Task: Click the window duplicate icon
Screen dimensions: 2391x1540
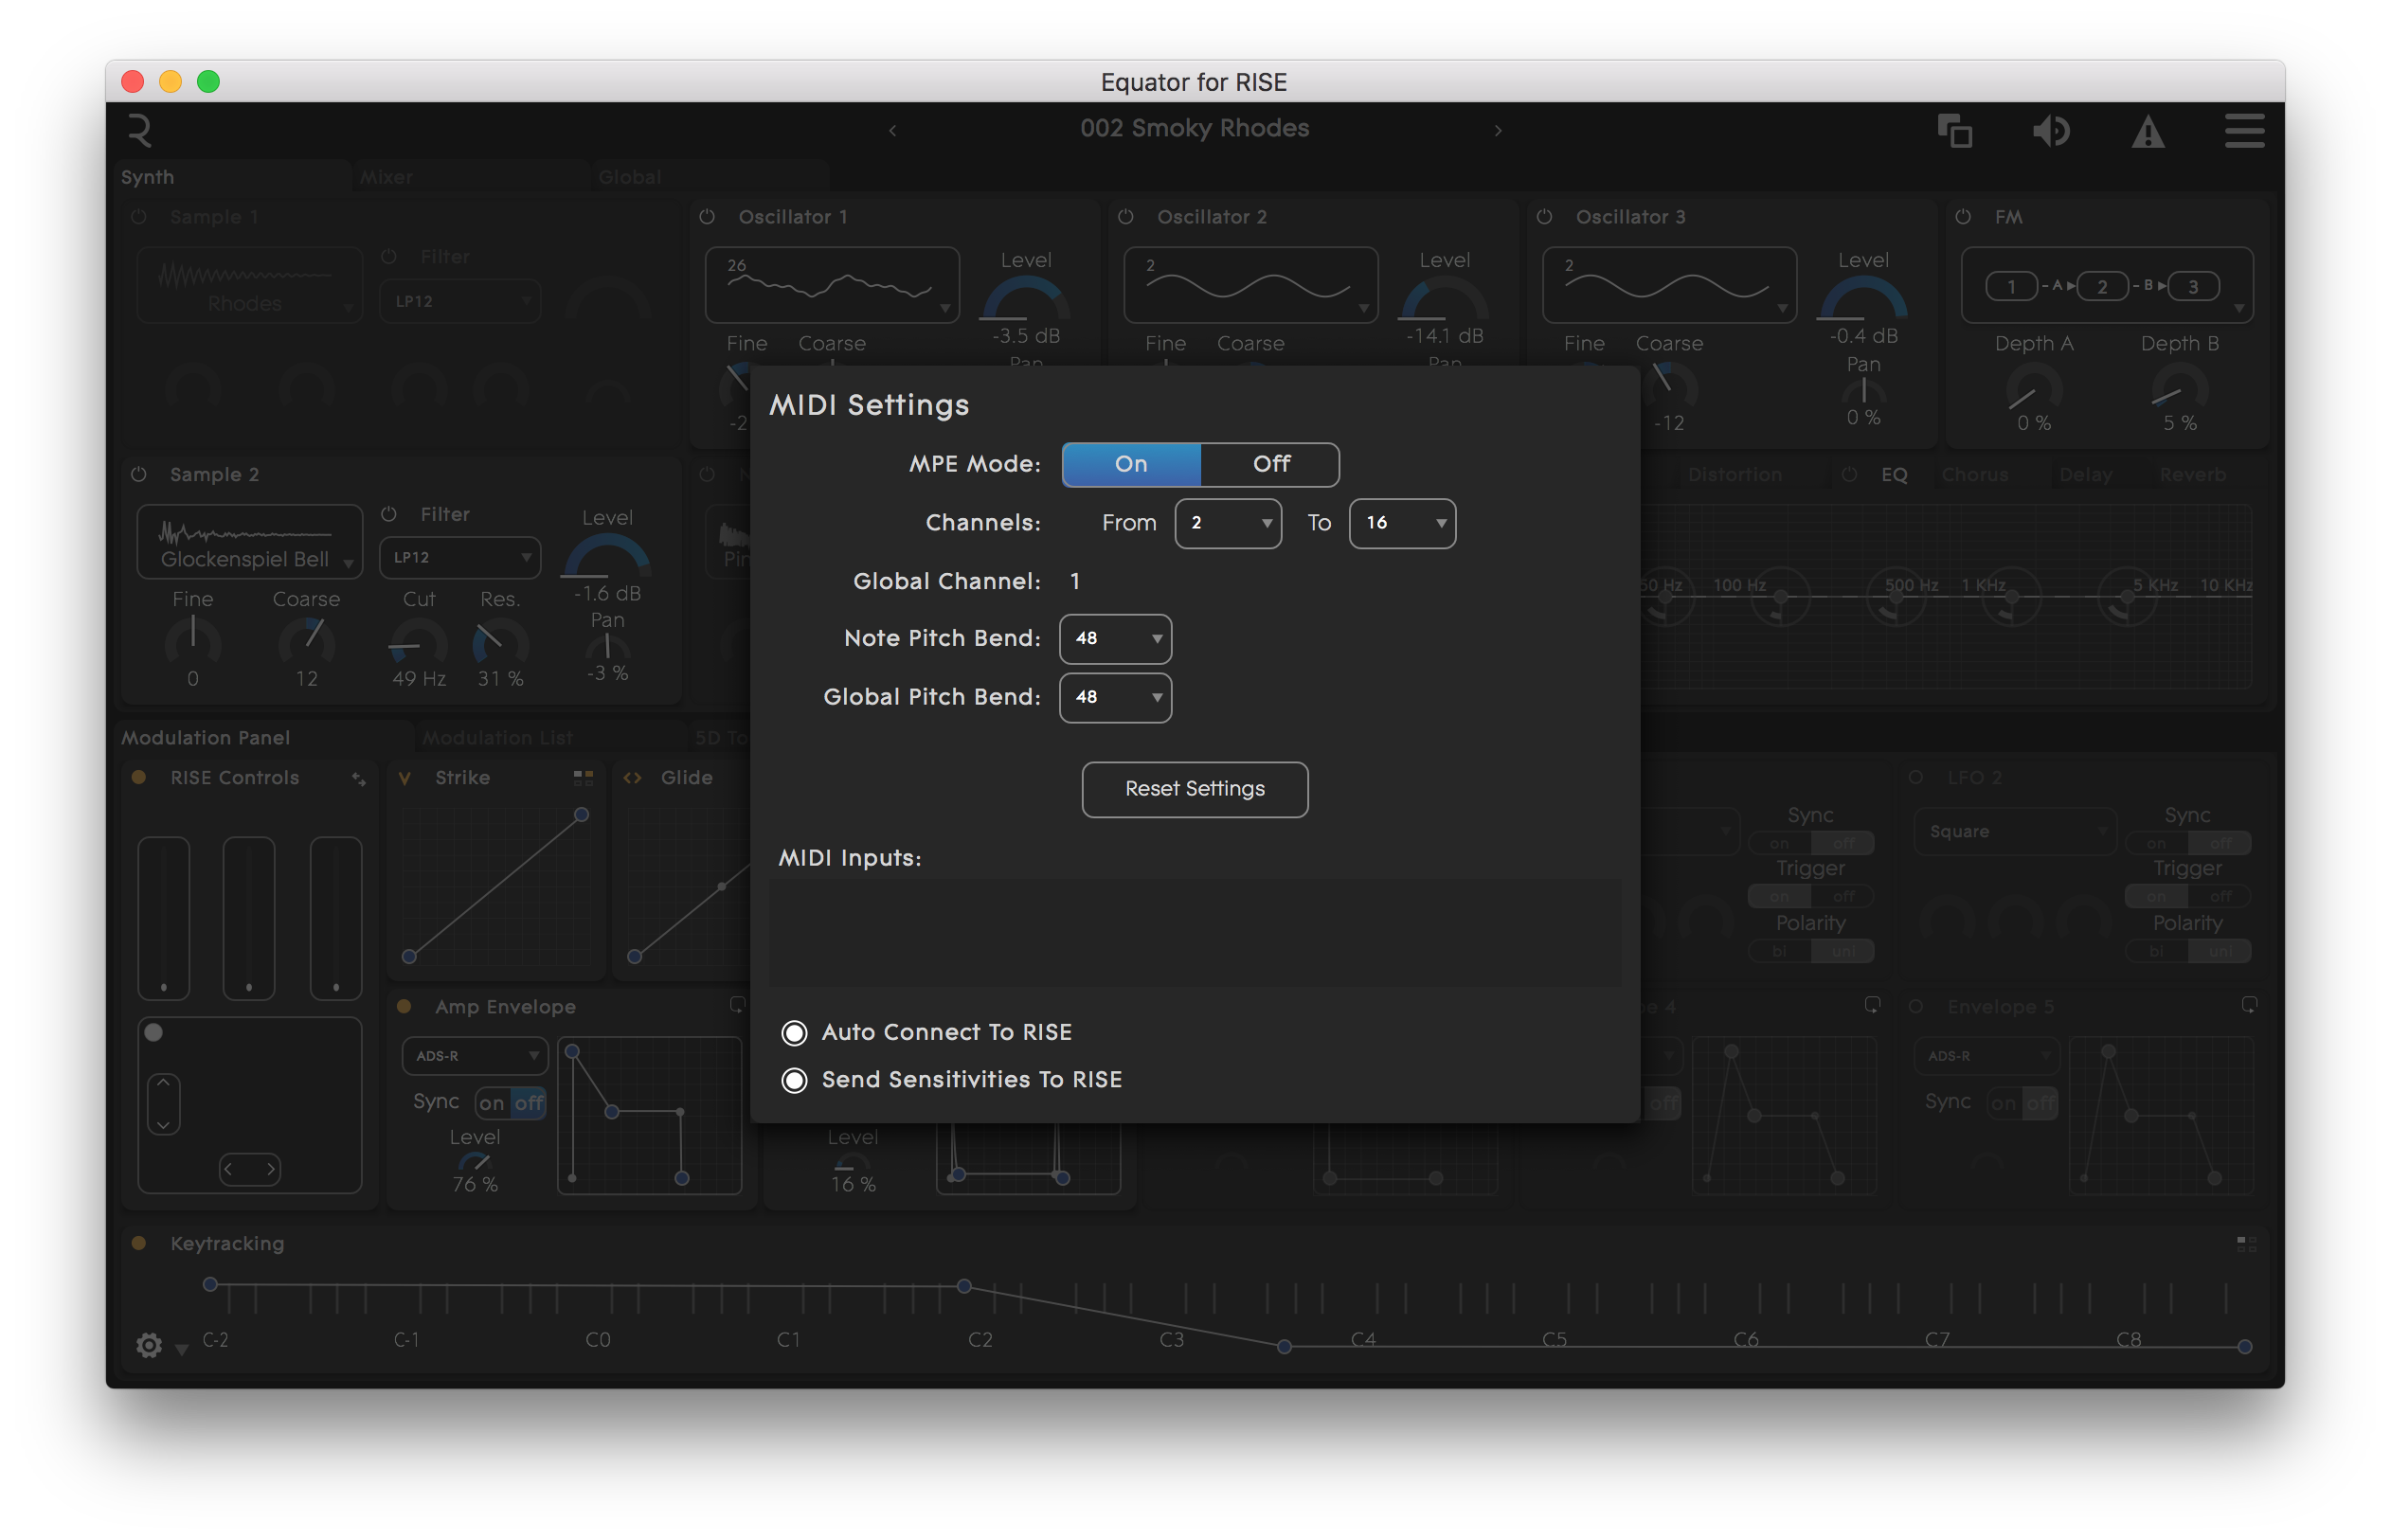Action: [1954, 131]
